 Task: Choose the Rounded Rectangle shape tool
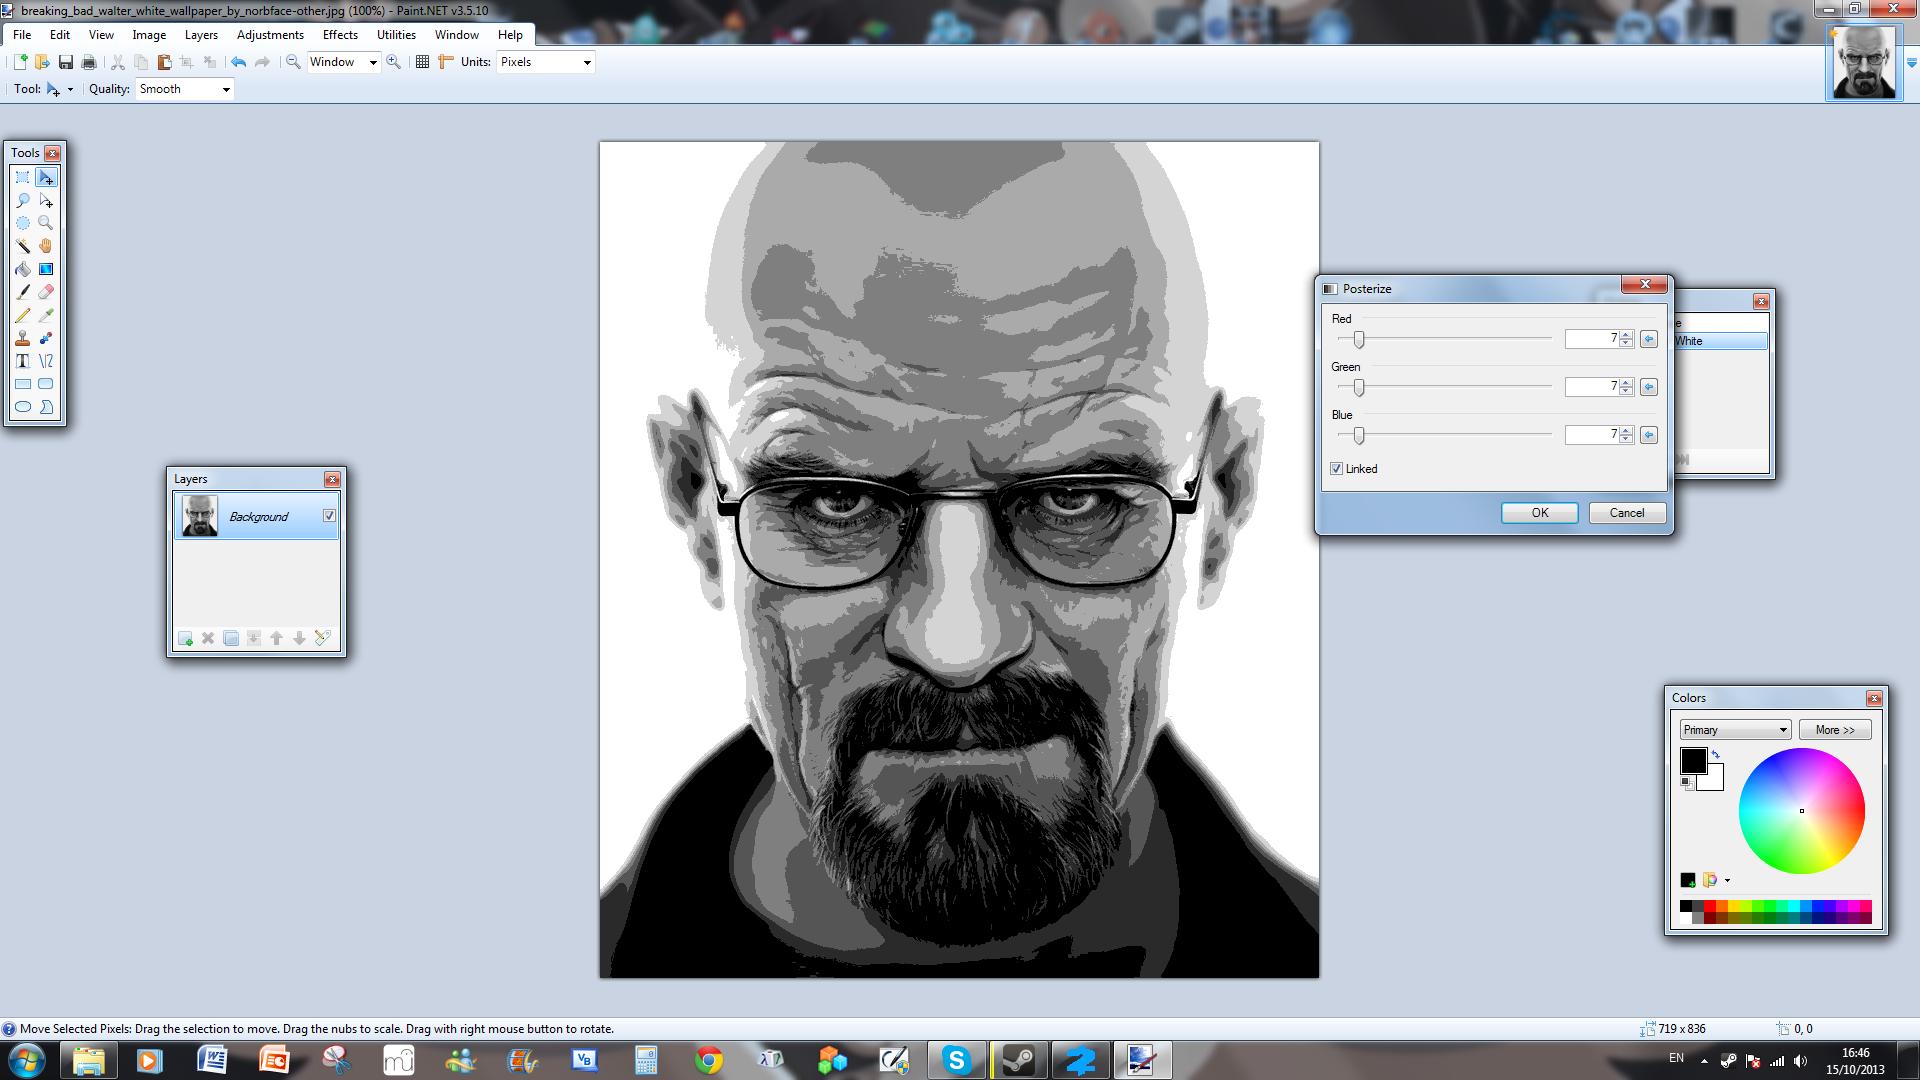click(46, 384)
